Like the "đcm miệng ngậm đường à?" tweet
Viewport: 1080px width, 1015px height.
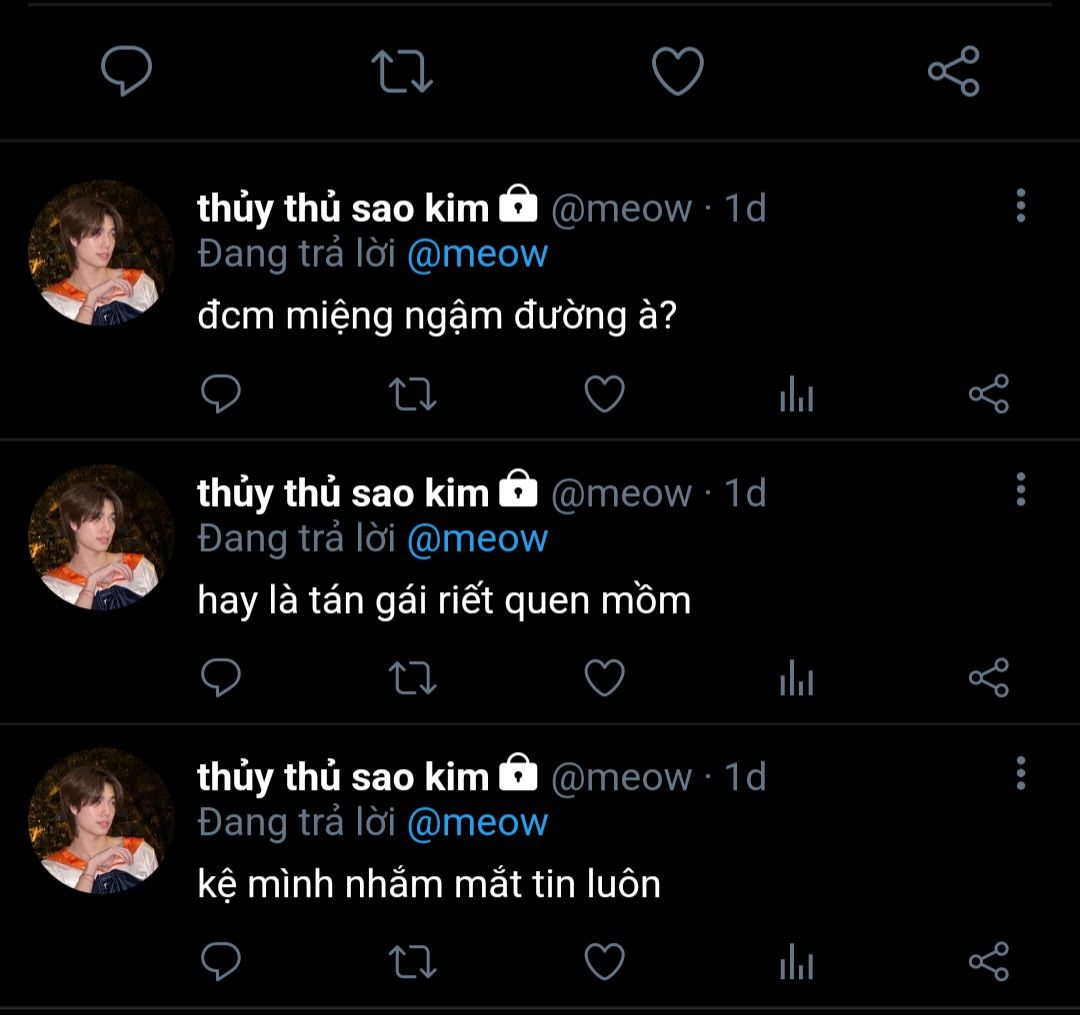(x=604, y=395)
